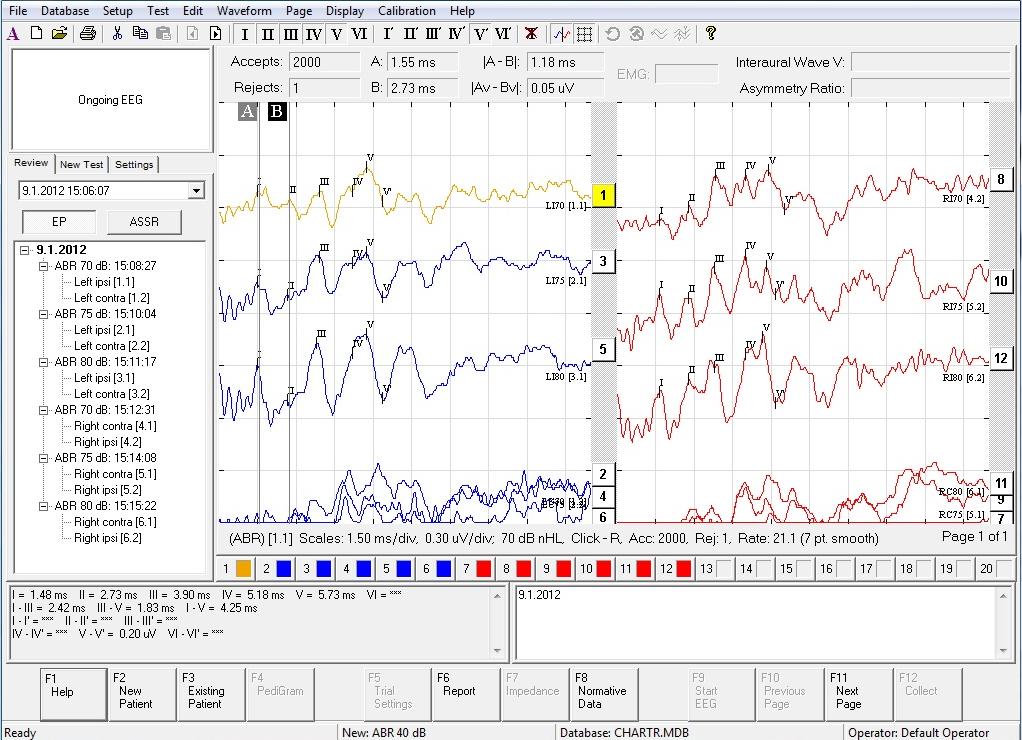Collapse the ABR 70 dB 15:12:31 node
The image size is (1022, 740).
coord(44,410)
